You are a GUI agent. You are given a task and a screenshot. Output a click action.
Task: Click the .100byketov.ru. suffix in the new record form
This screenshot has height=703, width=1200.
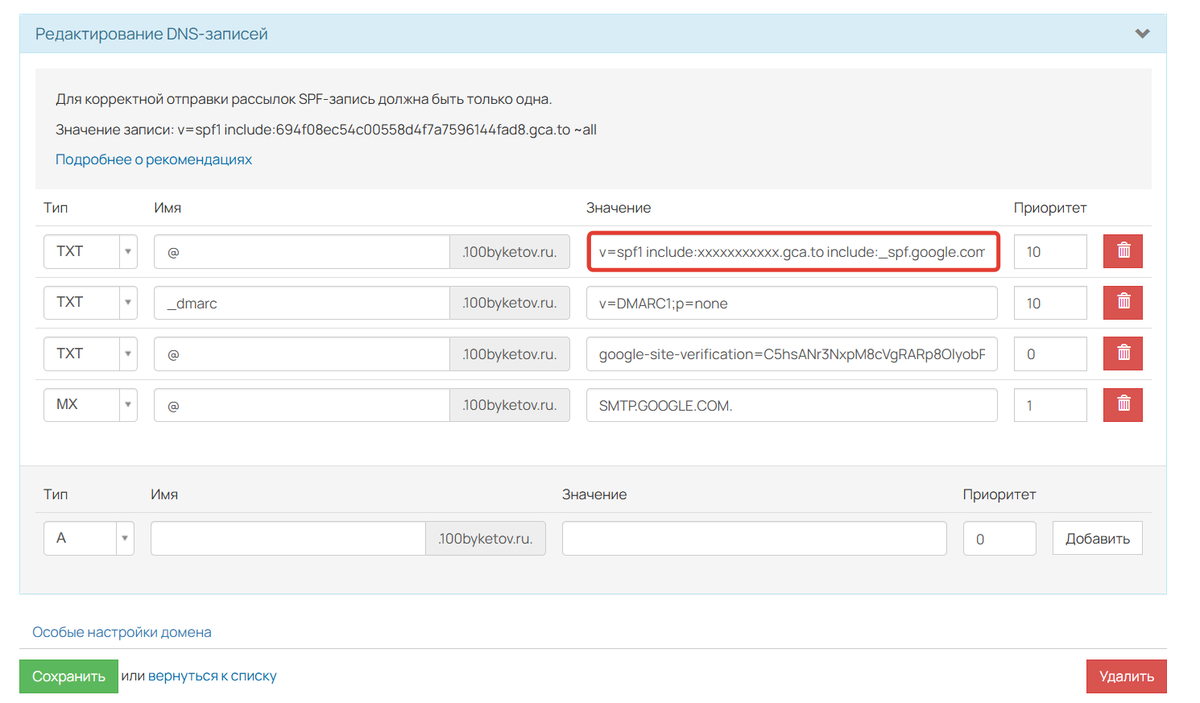(x=486, y=538)
